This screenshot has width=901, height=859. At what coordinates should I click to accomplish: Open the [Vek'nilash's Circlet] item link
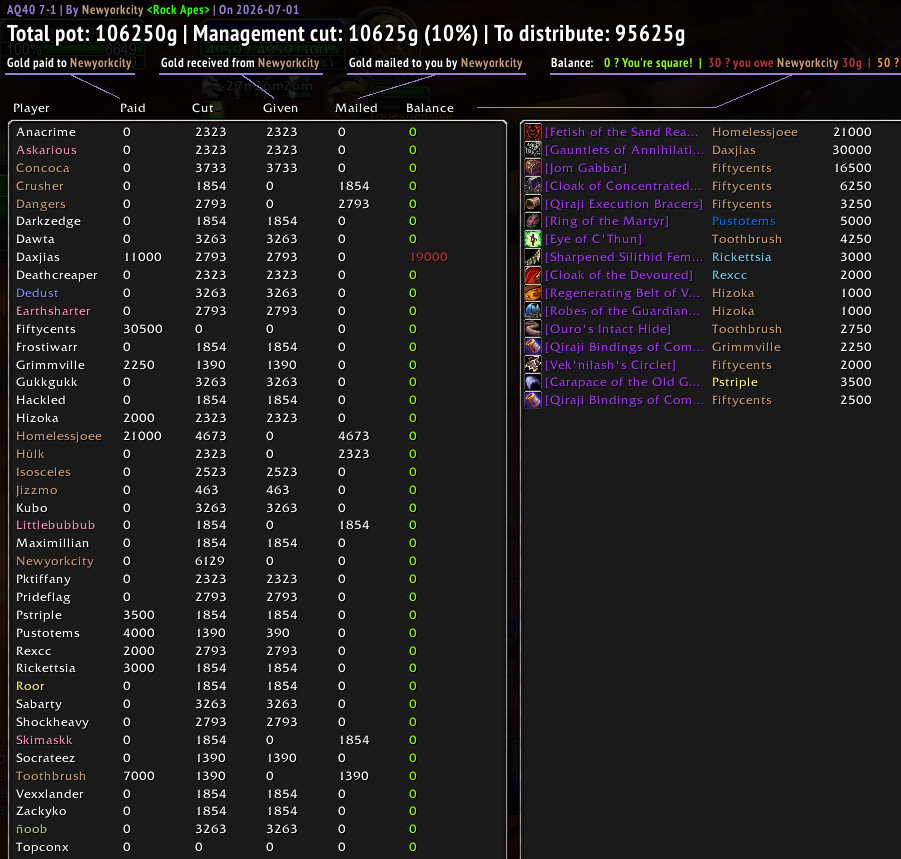point(610,364)
